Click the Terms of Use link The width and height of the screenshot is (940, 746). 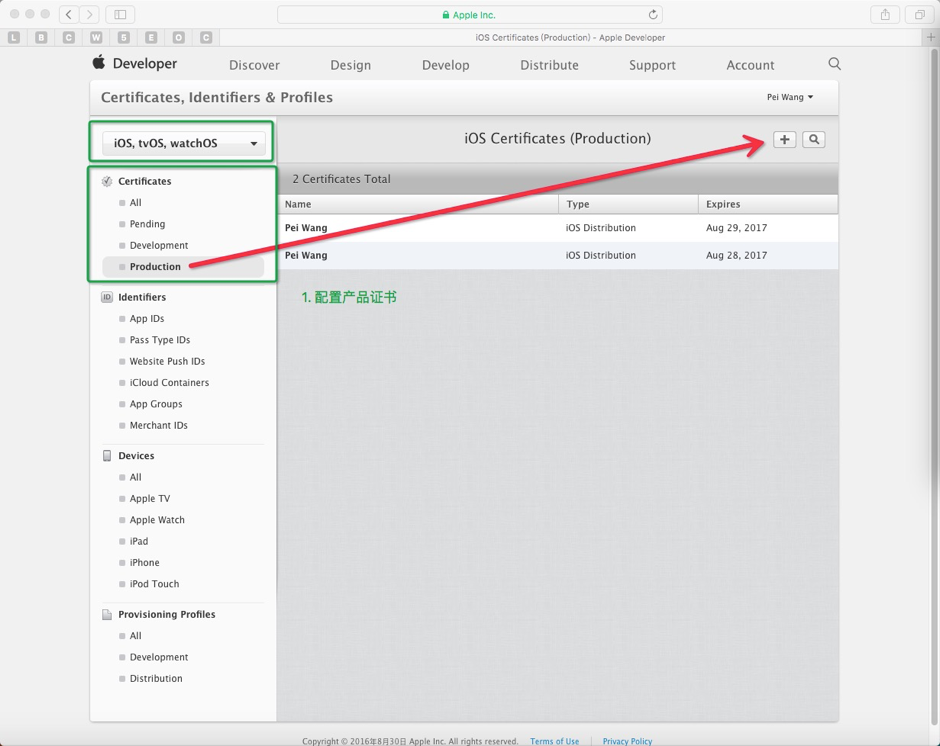(555, 741)
